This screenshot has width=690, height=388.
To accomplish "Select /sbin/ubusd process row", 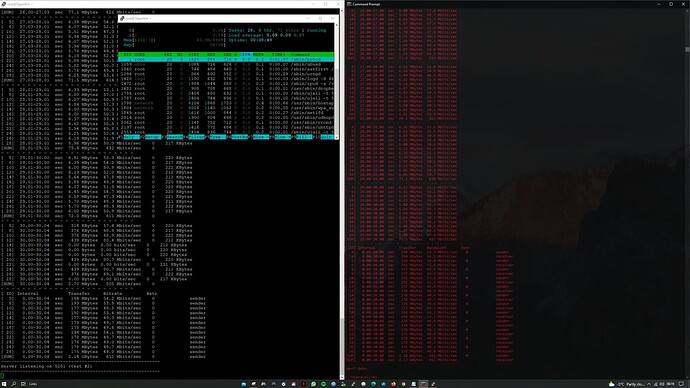I will coord(226,64).
